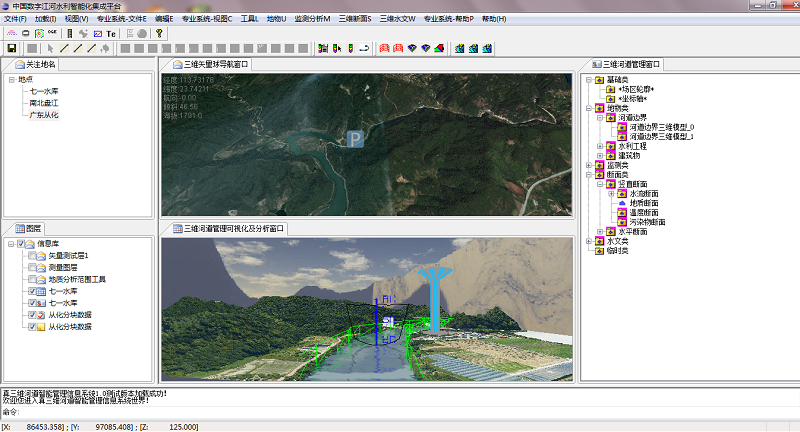
Task: Select the 三维矢量球导航窗口 tab
Action: point(211,64)
